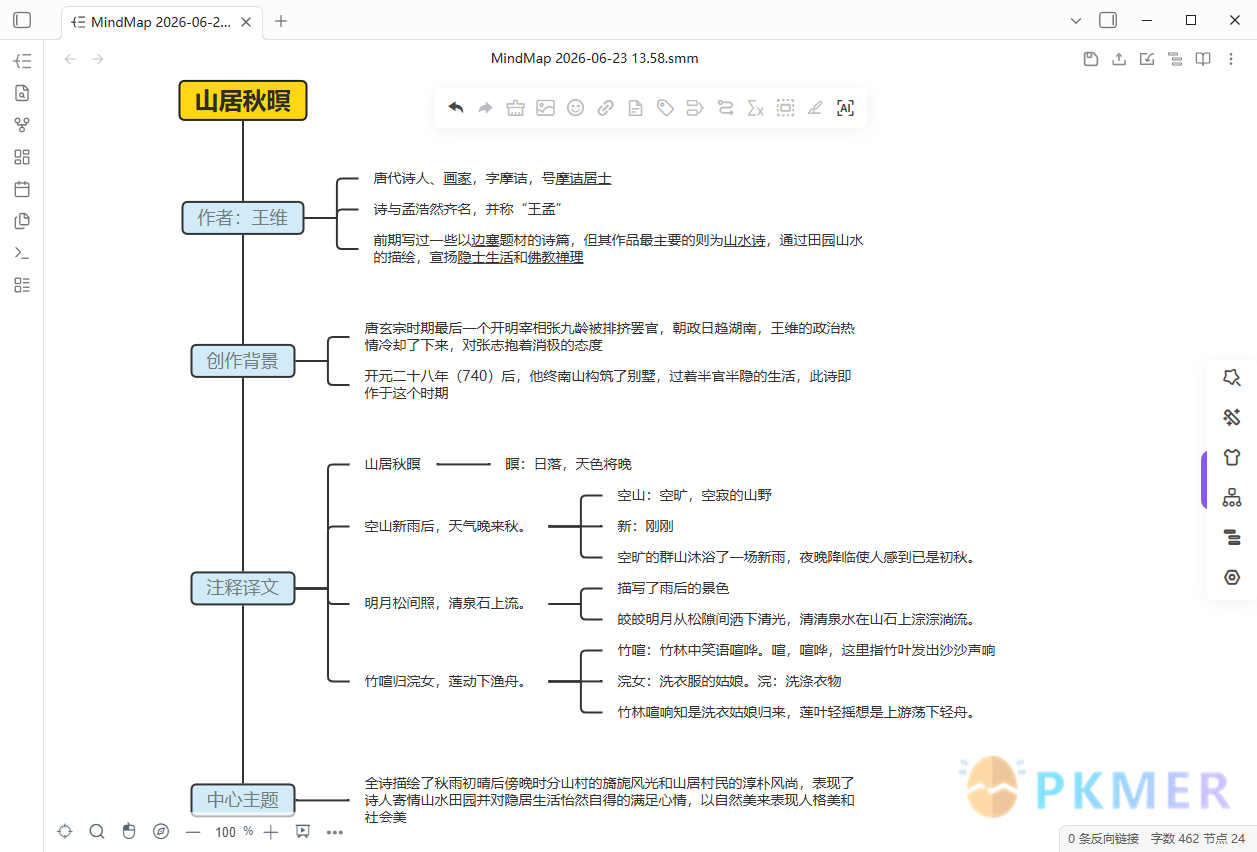Screen dimensions: 1257x852
Task: Open the hexagon settings panel
Action: point(1232,578)
